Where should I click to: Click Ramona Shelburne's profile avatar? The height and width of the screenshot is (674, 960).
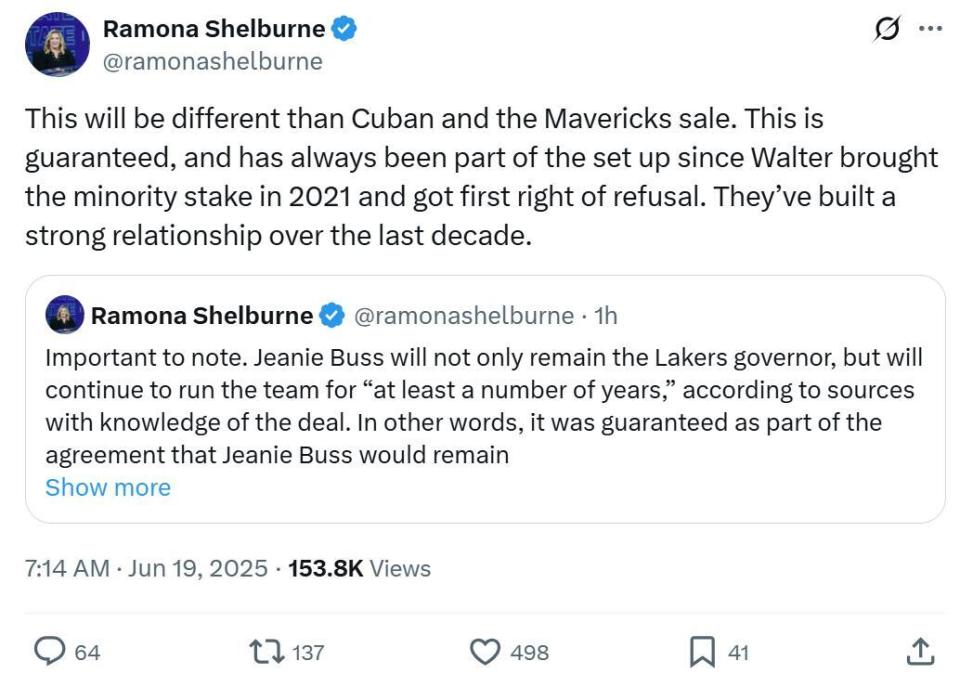[57, 45]
